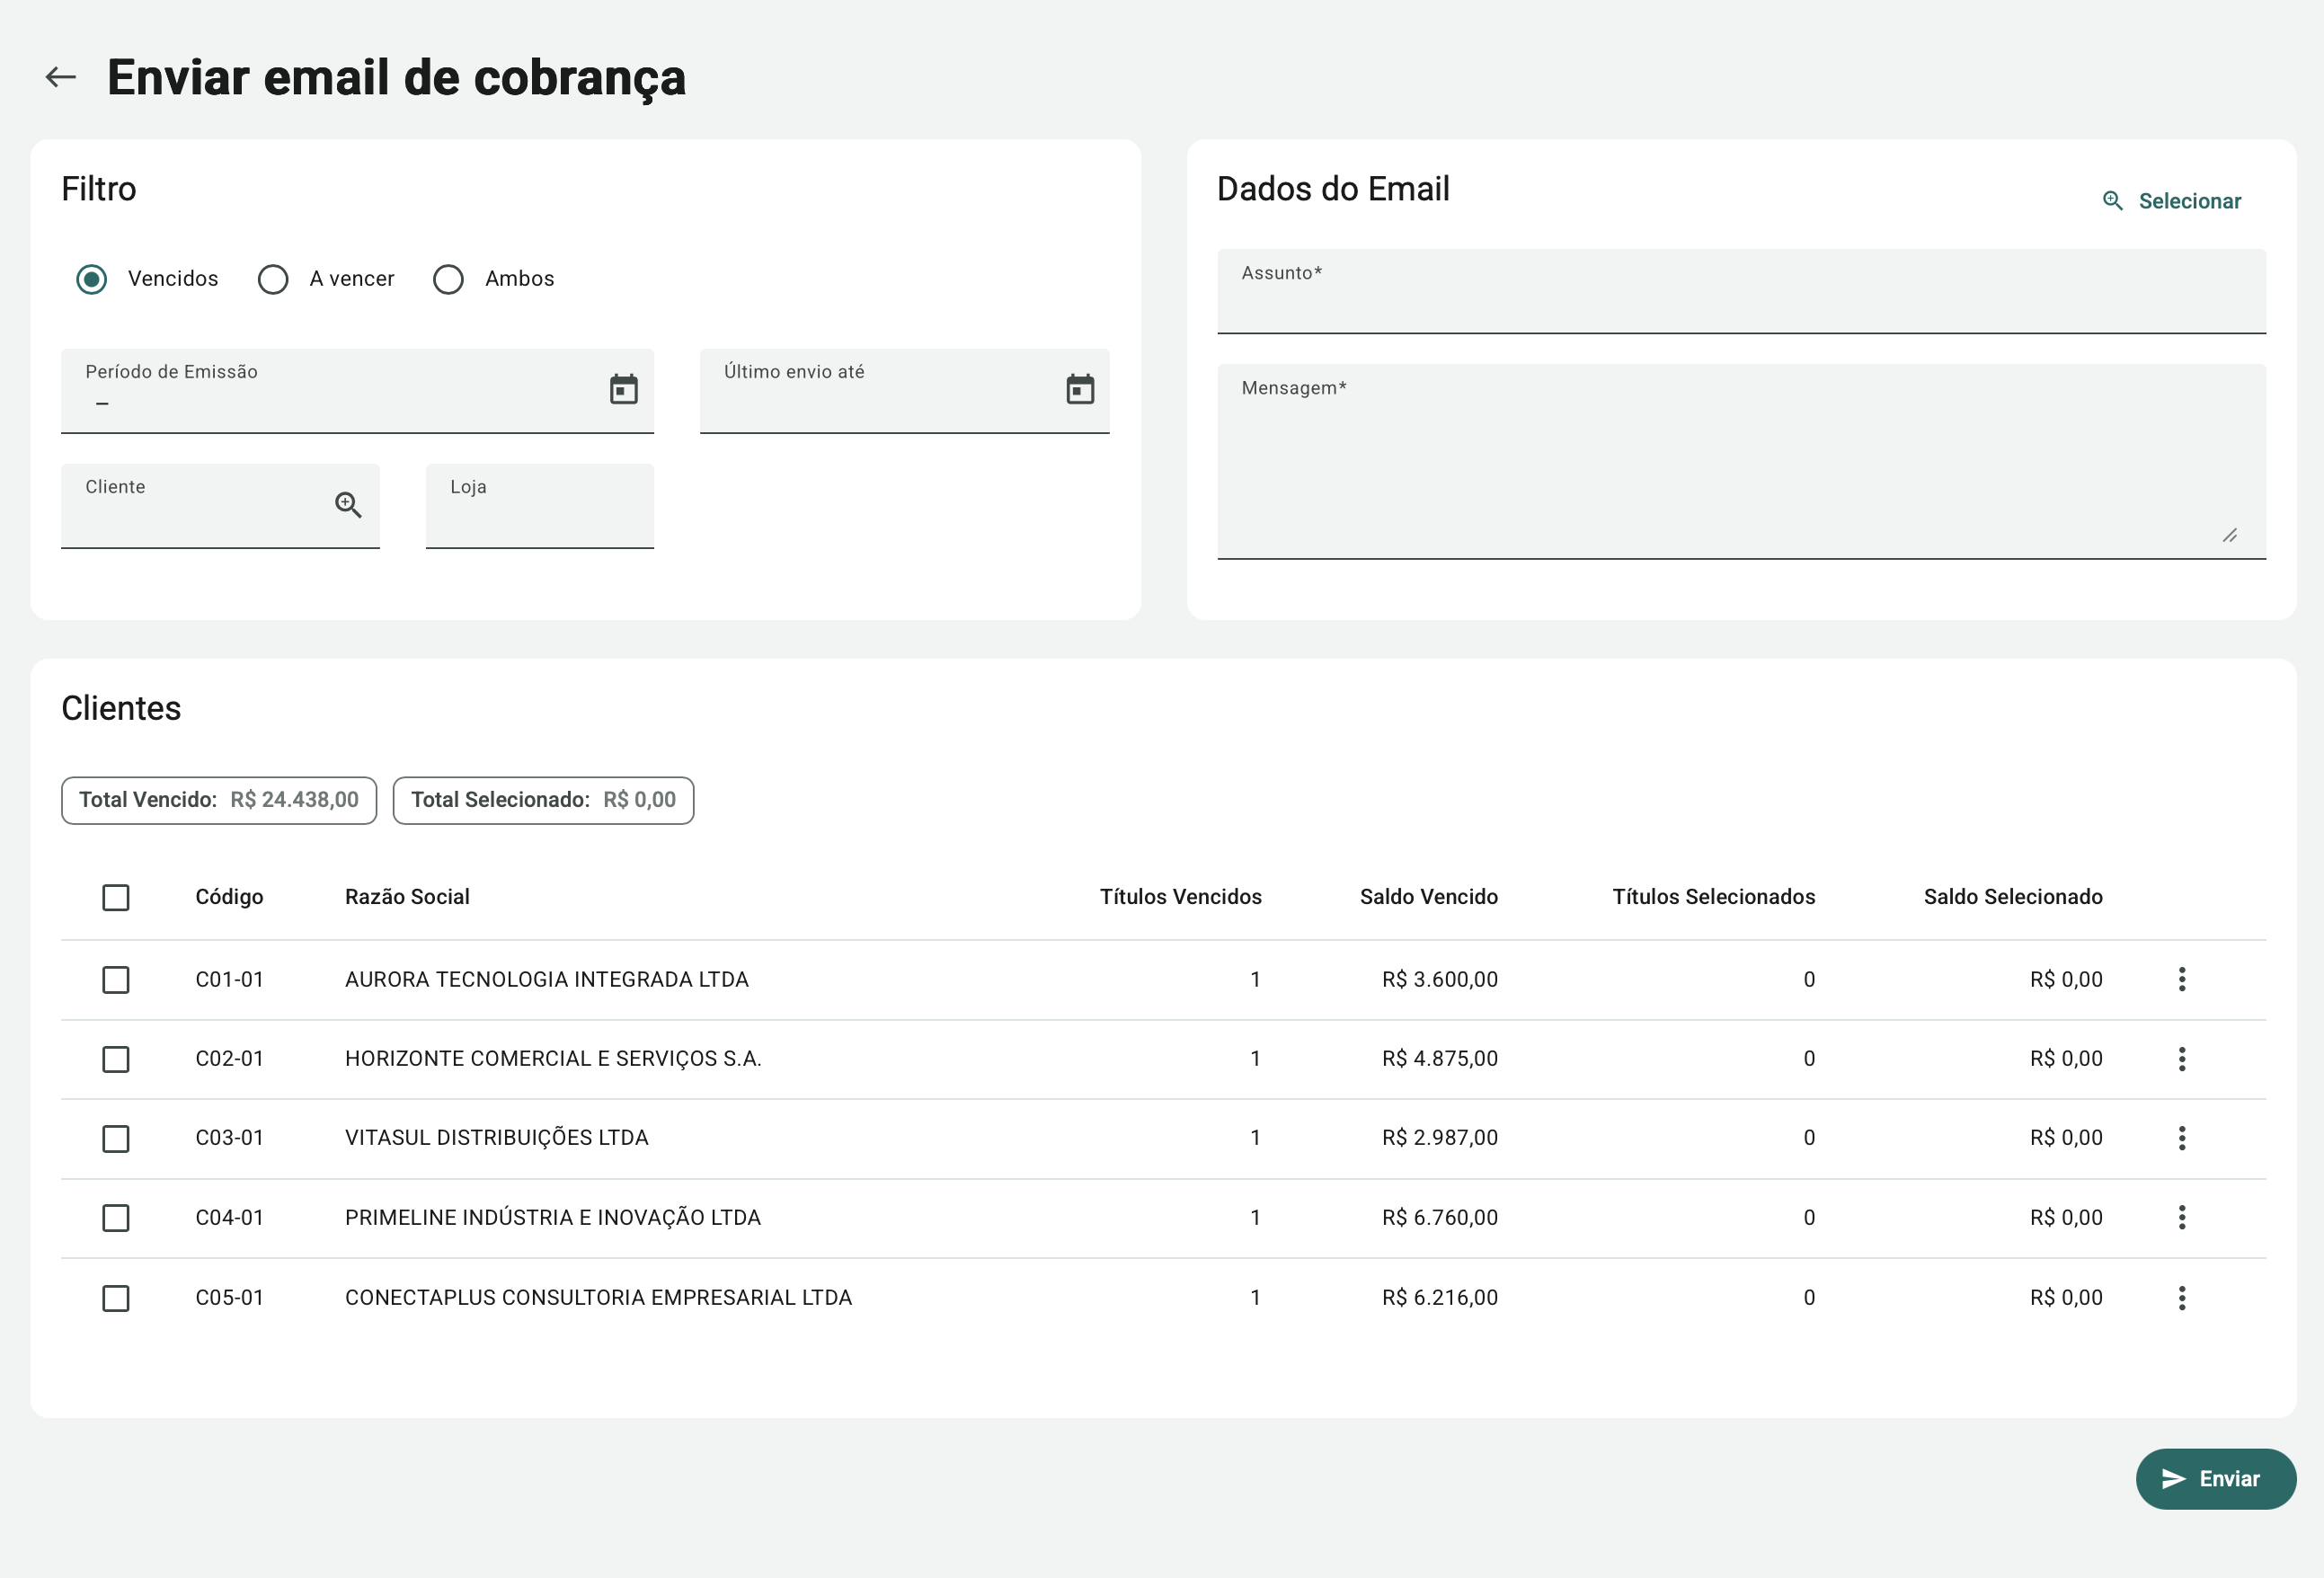
Task: Click the Selecionar email template link
Action: (2171, 201)
